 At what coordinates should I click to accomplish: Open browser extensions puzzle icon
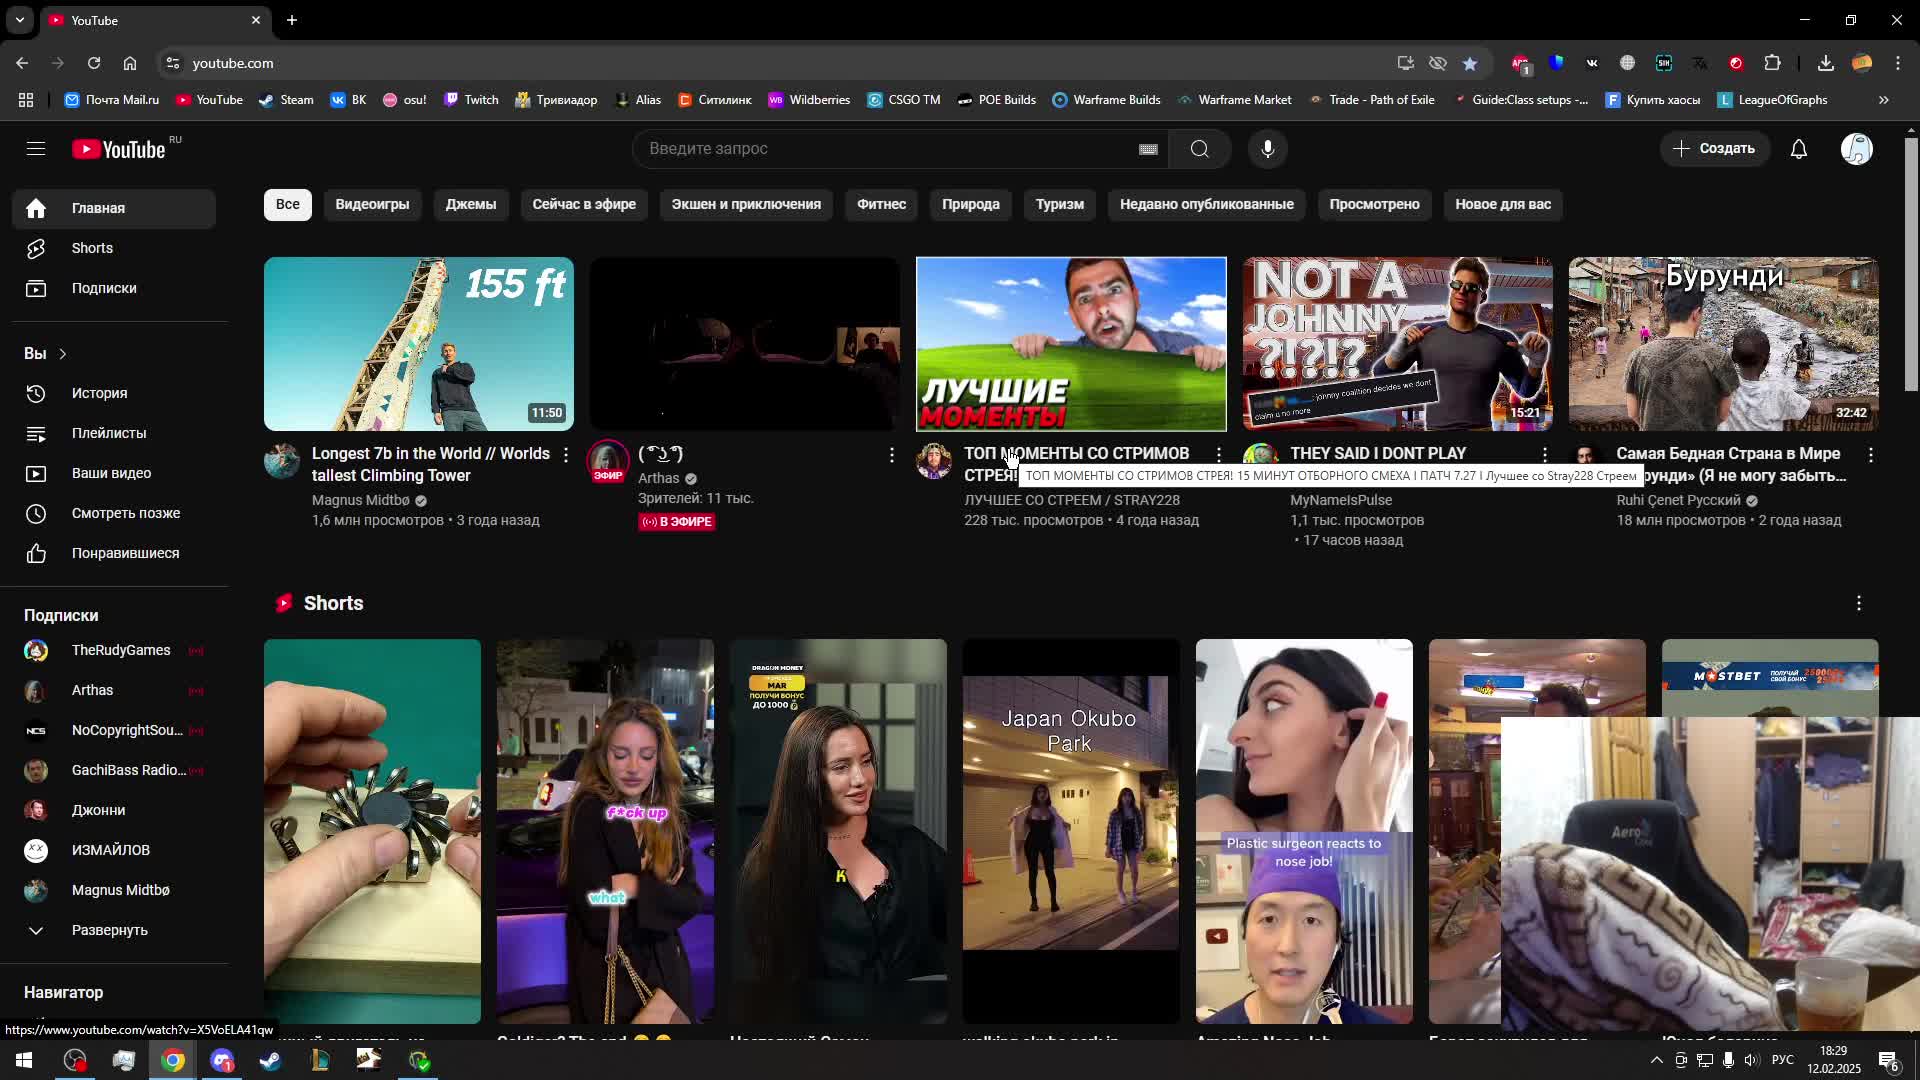click(x=1773, y=63)
